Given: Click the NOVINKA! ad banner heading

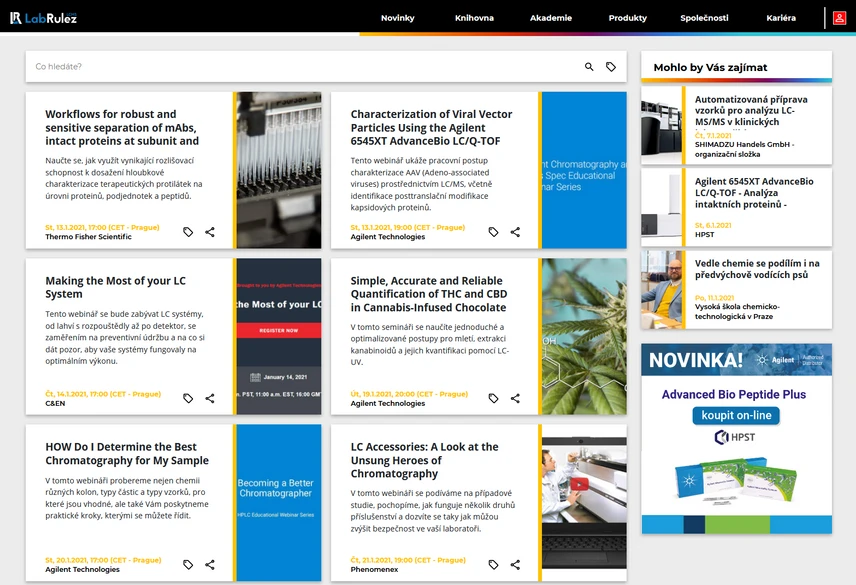Looking at the screenshot, I should 696,360.
